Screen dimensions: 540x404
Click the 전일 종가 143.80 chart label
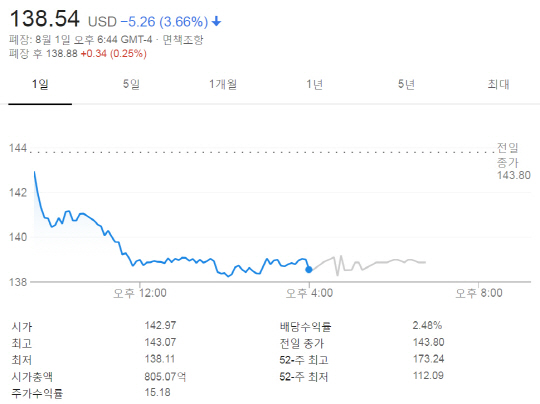[x=513, y=162]
